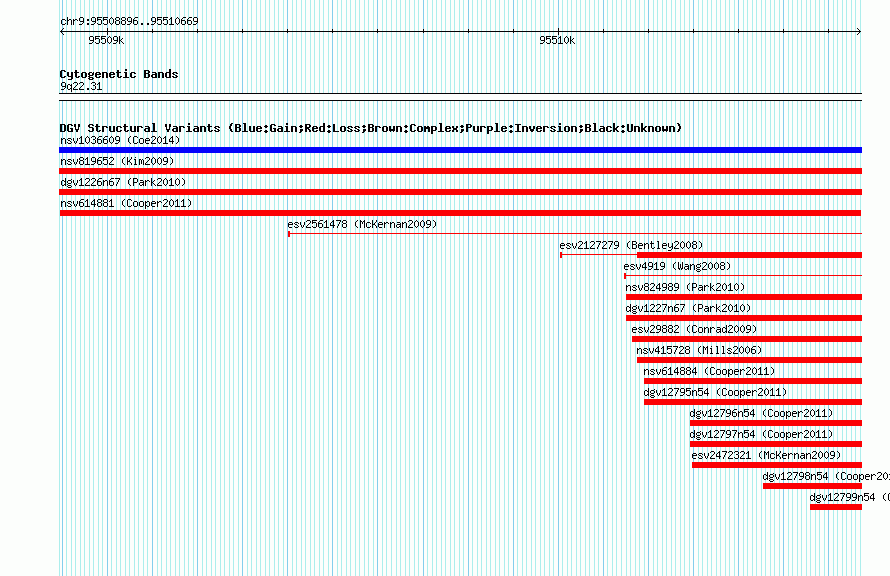Click the 95509k ruler label

click(106, 40)
